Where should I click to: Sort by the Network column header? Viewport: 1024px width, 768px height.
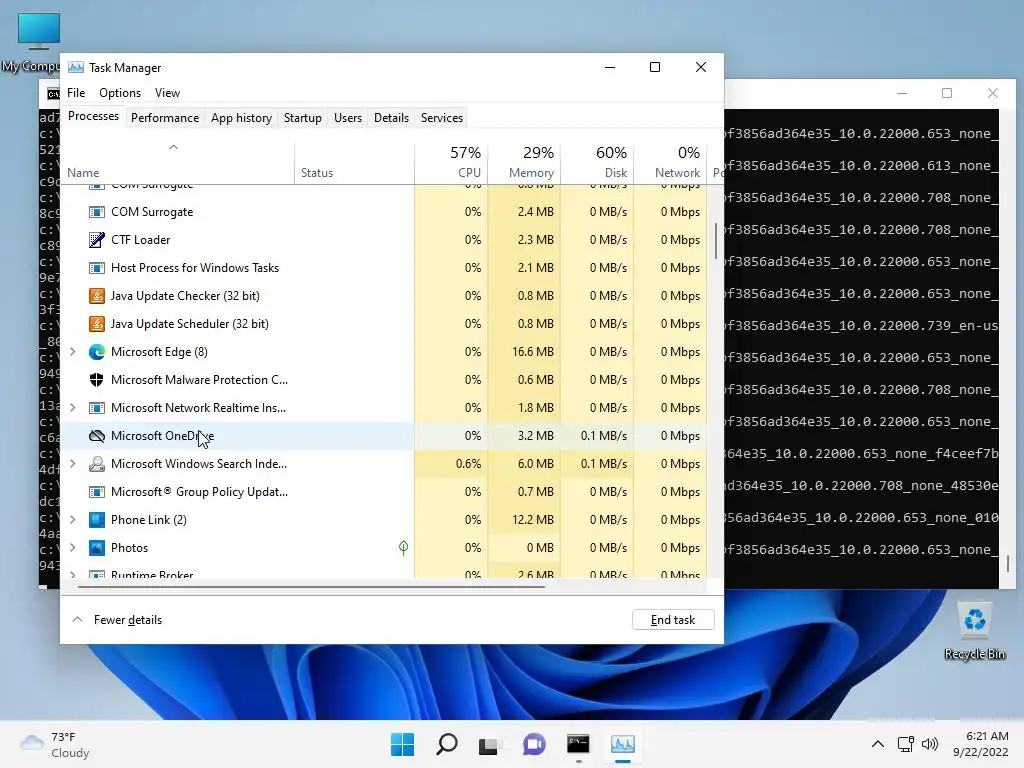click(x=671, y=162)
